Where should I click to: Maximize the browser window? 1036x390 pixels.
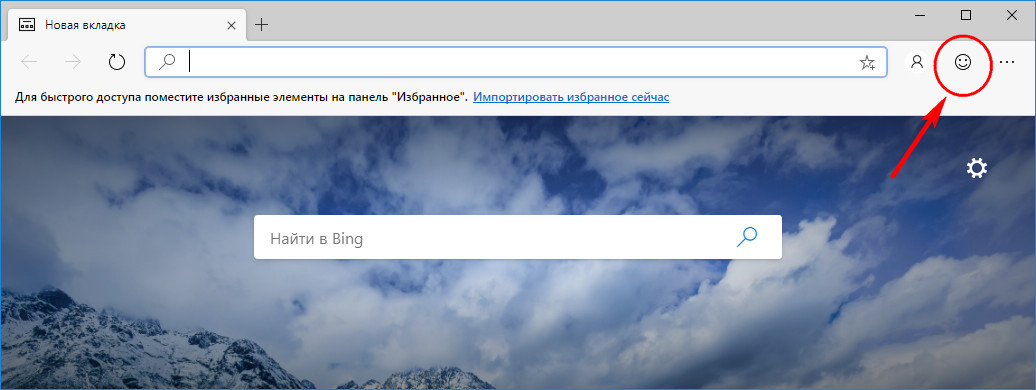click(965, 15)
